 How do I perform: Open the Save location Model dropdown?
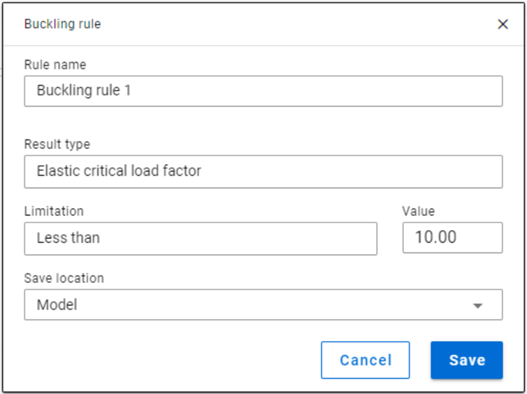tap(263, 305)
